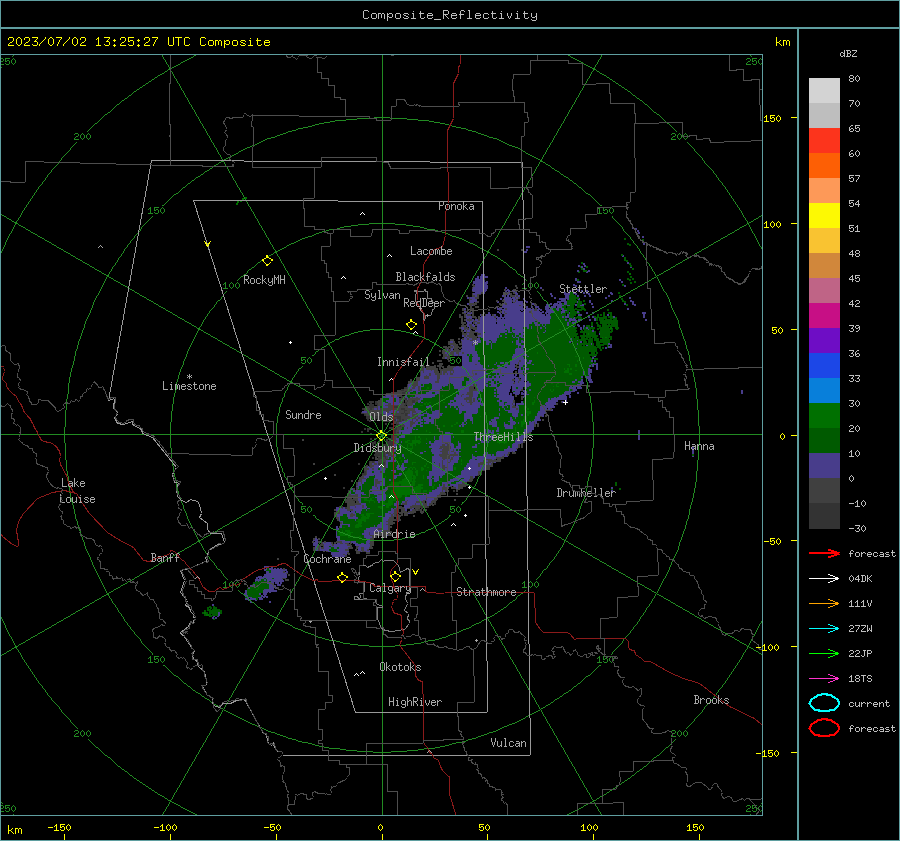Click the HighRiver city label
The width and height of the screenshot is (900, 841).
tap(415, 702)
